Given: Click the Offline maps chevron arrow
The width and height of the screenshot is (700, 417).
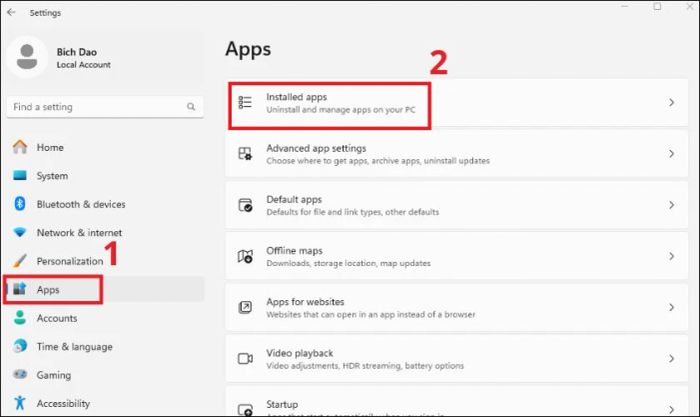Looking at the screenshot, I should [671, 256].
